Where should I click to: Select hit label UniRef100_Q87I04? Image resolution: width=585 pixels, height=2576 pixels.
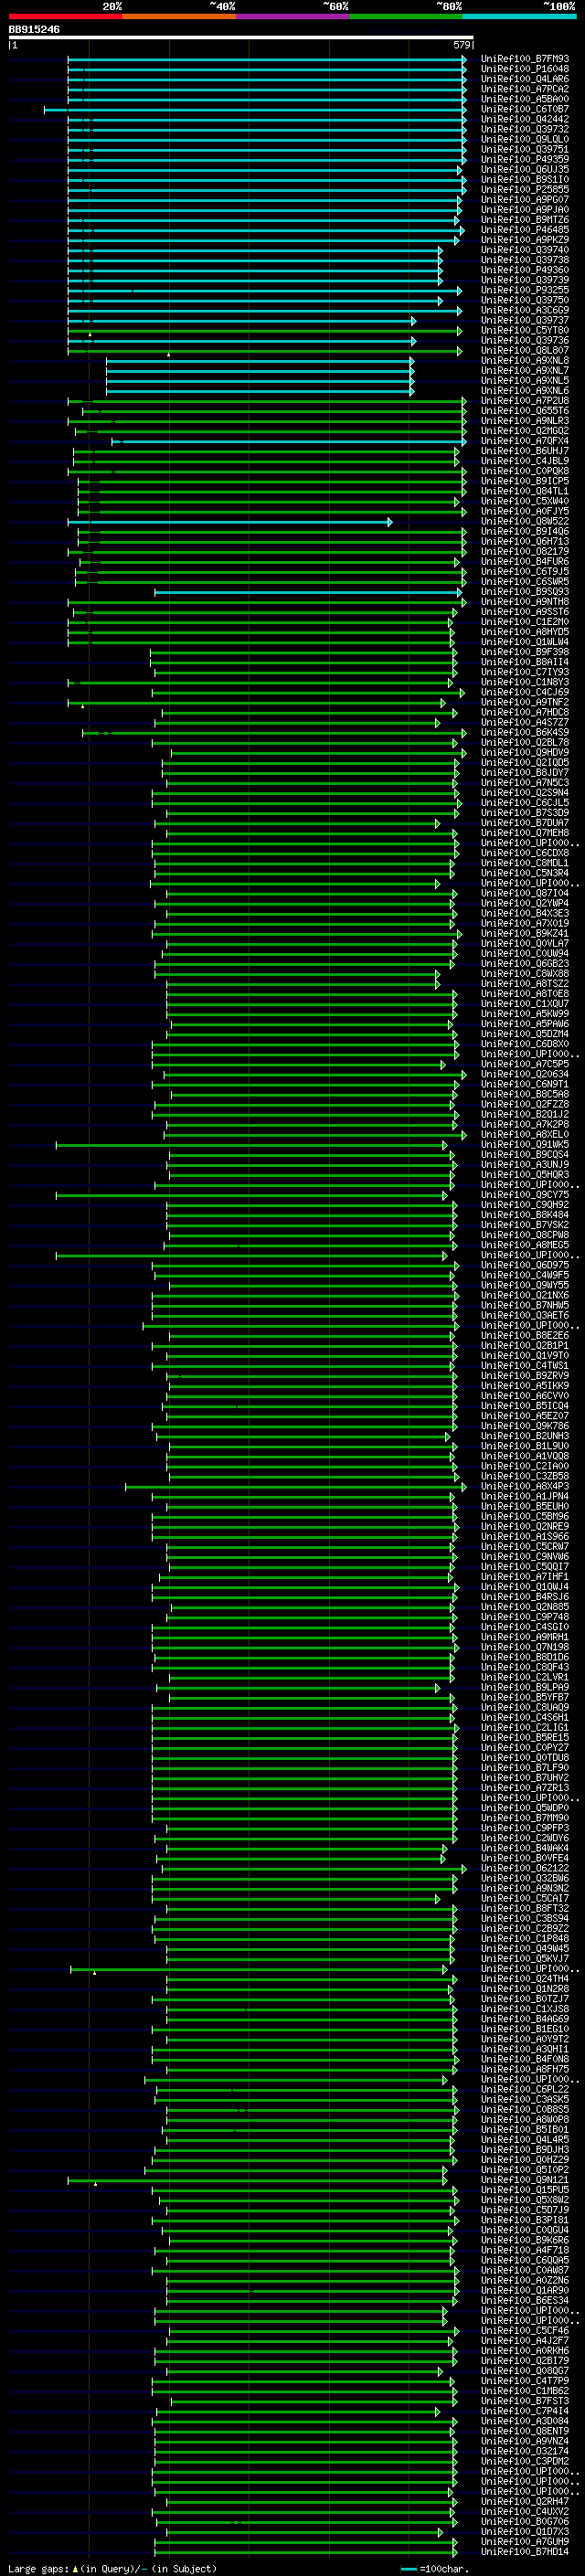click(525, 893)
